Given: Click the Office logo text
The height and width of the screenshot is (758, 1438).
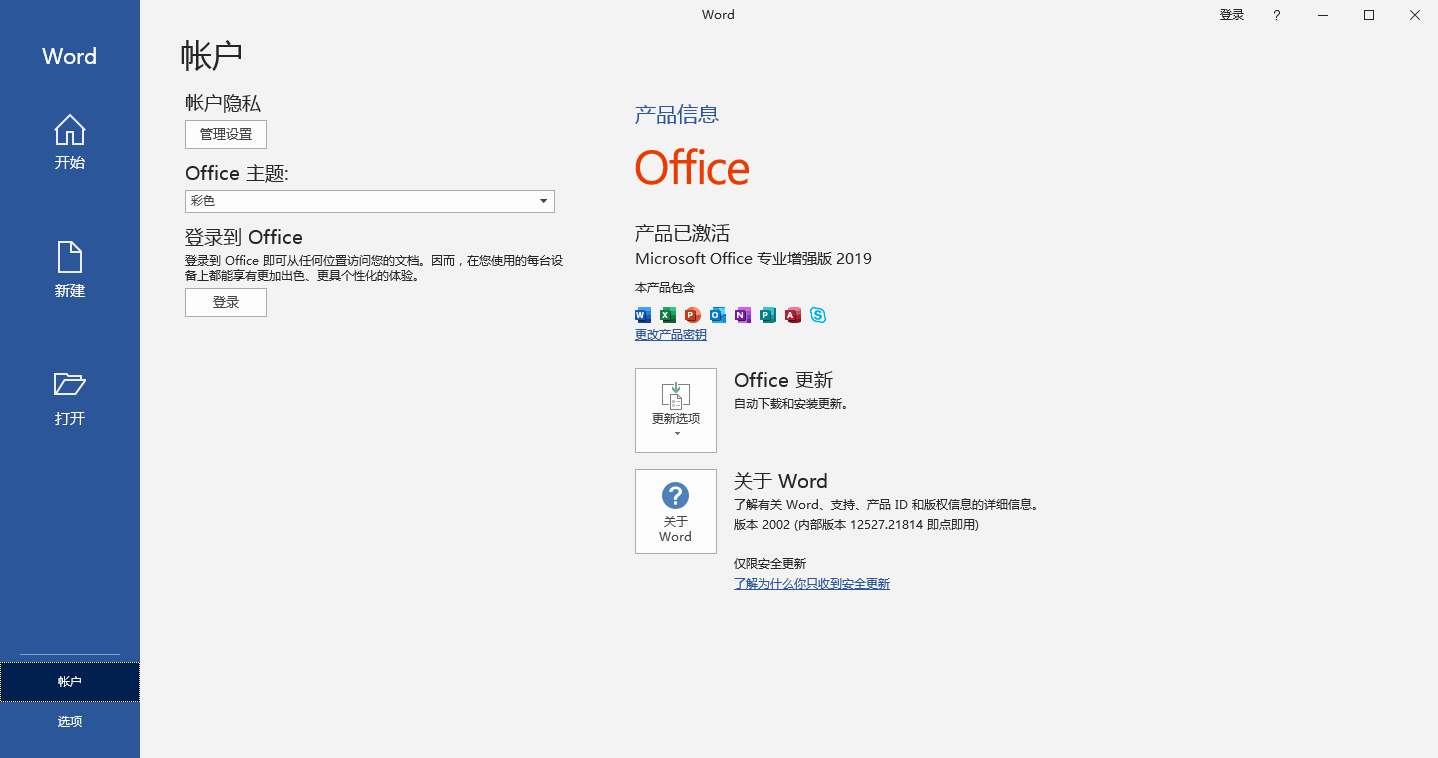Looking at the screenshot, I should point(692,168).
